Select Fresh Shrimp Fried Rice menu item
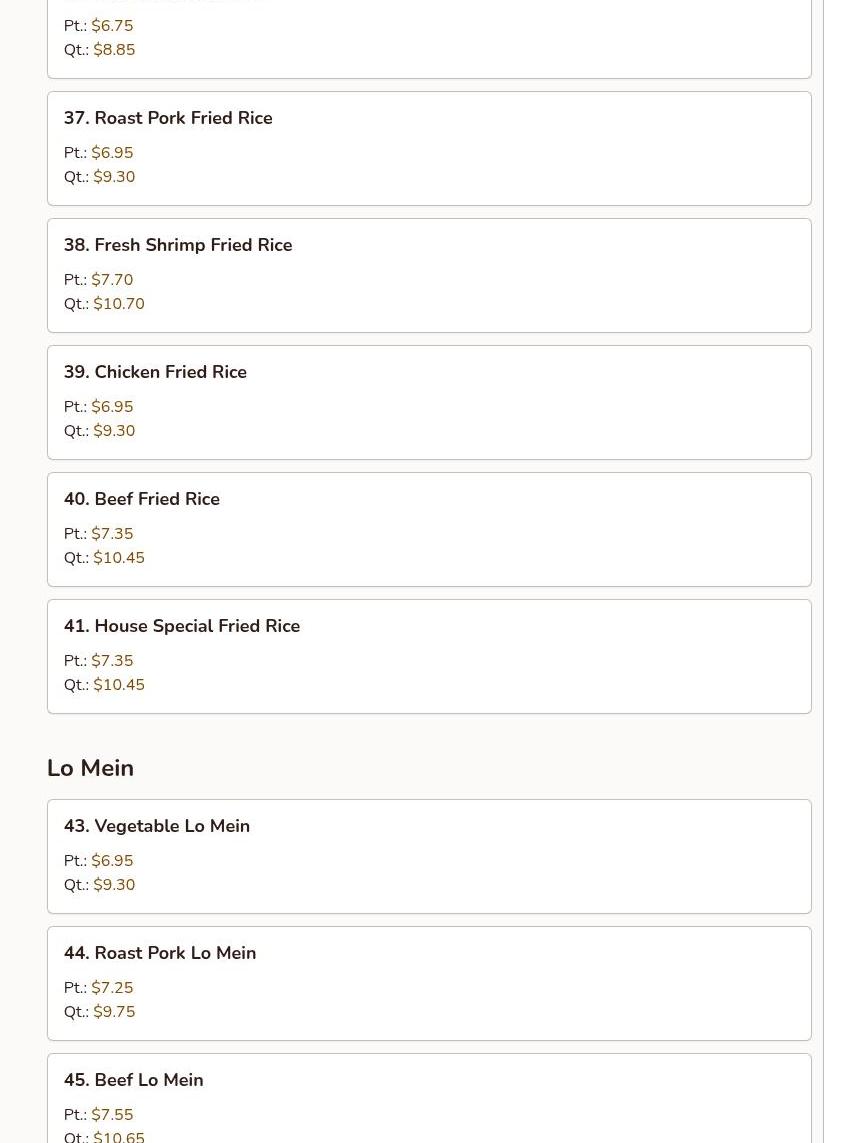 178,245
